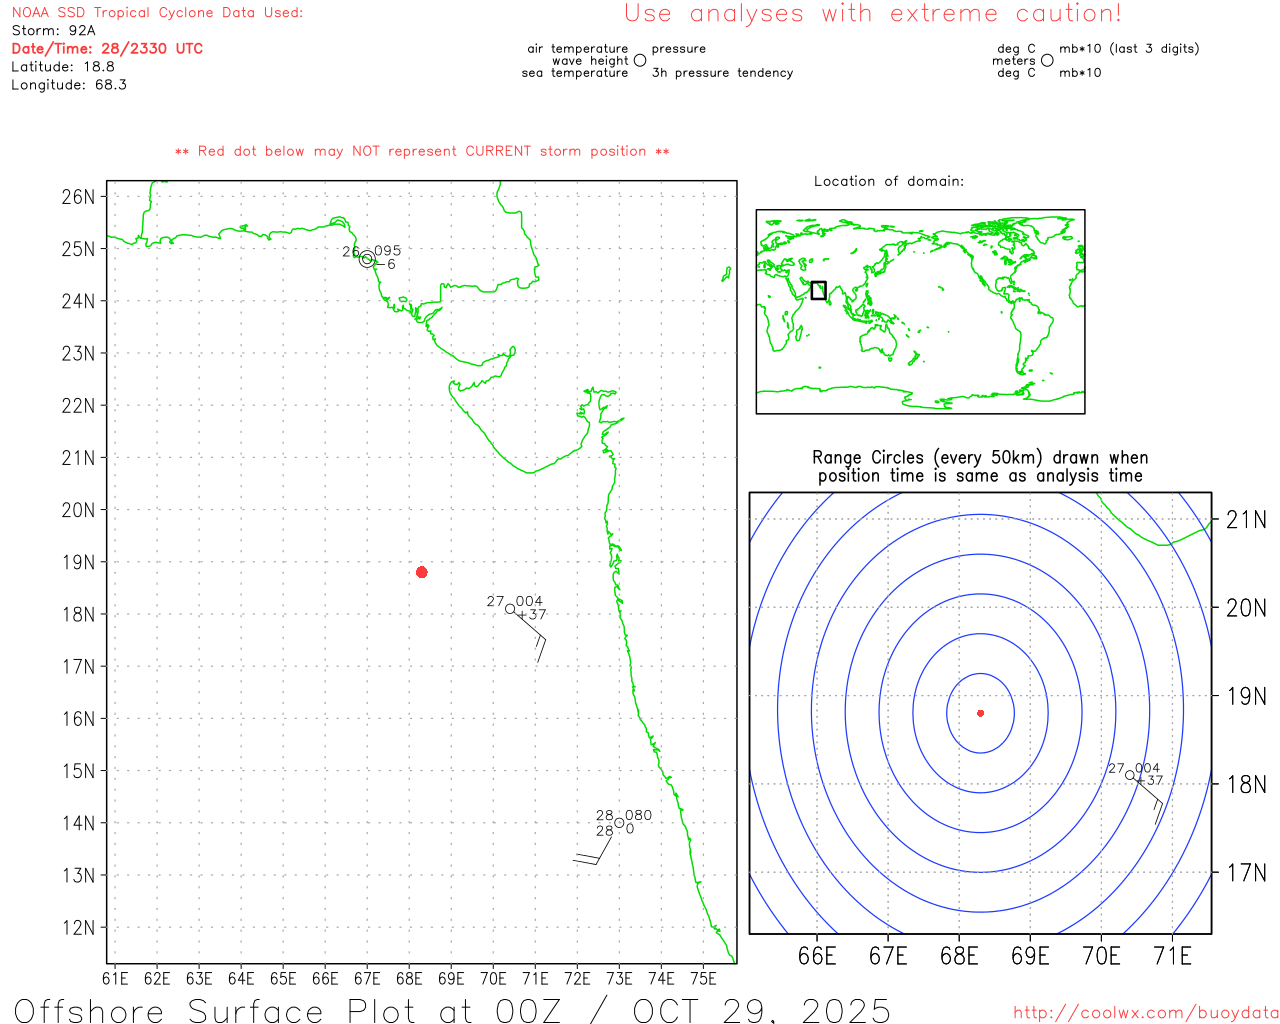
Task: Click the 'Storm: 92A' label
Action: [53, 31]
